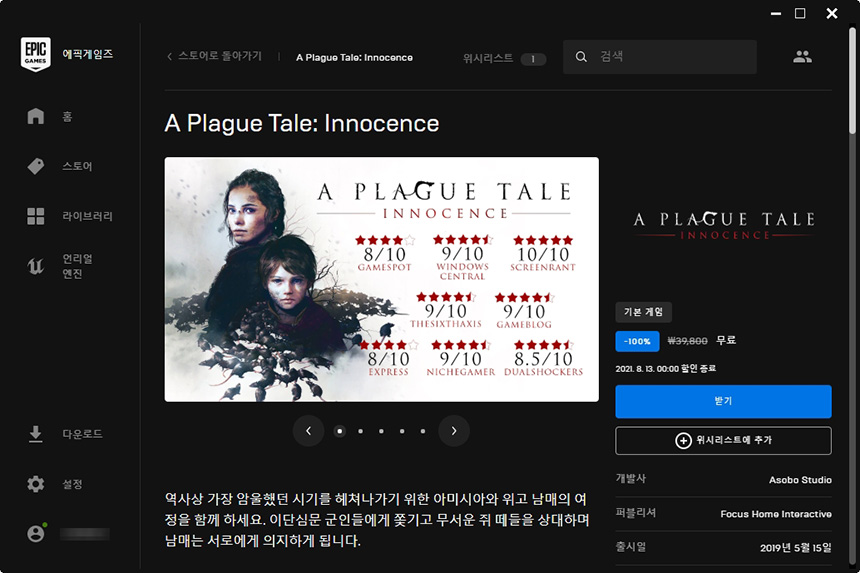
Task: Select the first carousel dot
Action: click(340, 431)
